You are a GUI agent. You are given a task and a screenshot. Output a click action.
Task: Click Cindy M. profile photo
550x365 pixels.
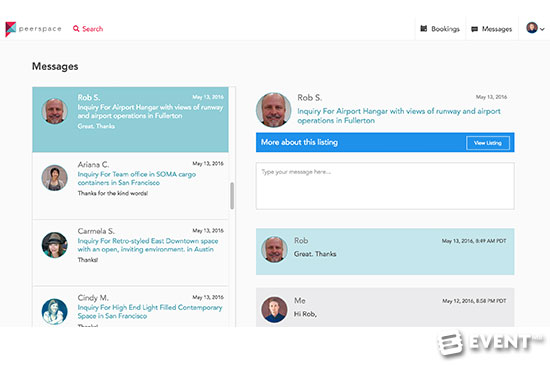(x=55, y=311)
